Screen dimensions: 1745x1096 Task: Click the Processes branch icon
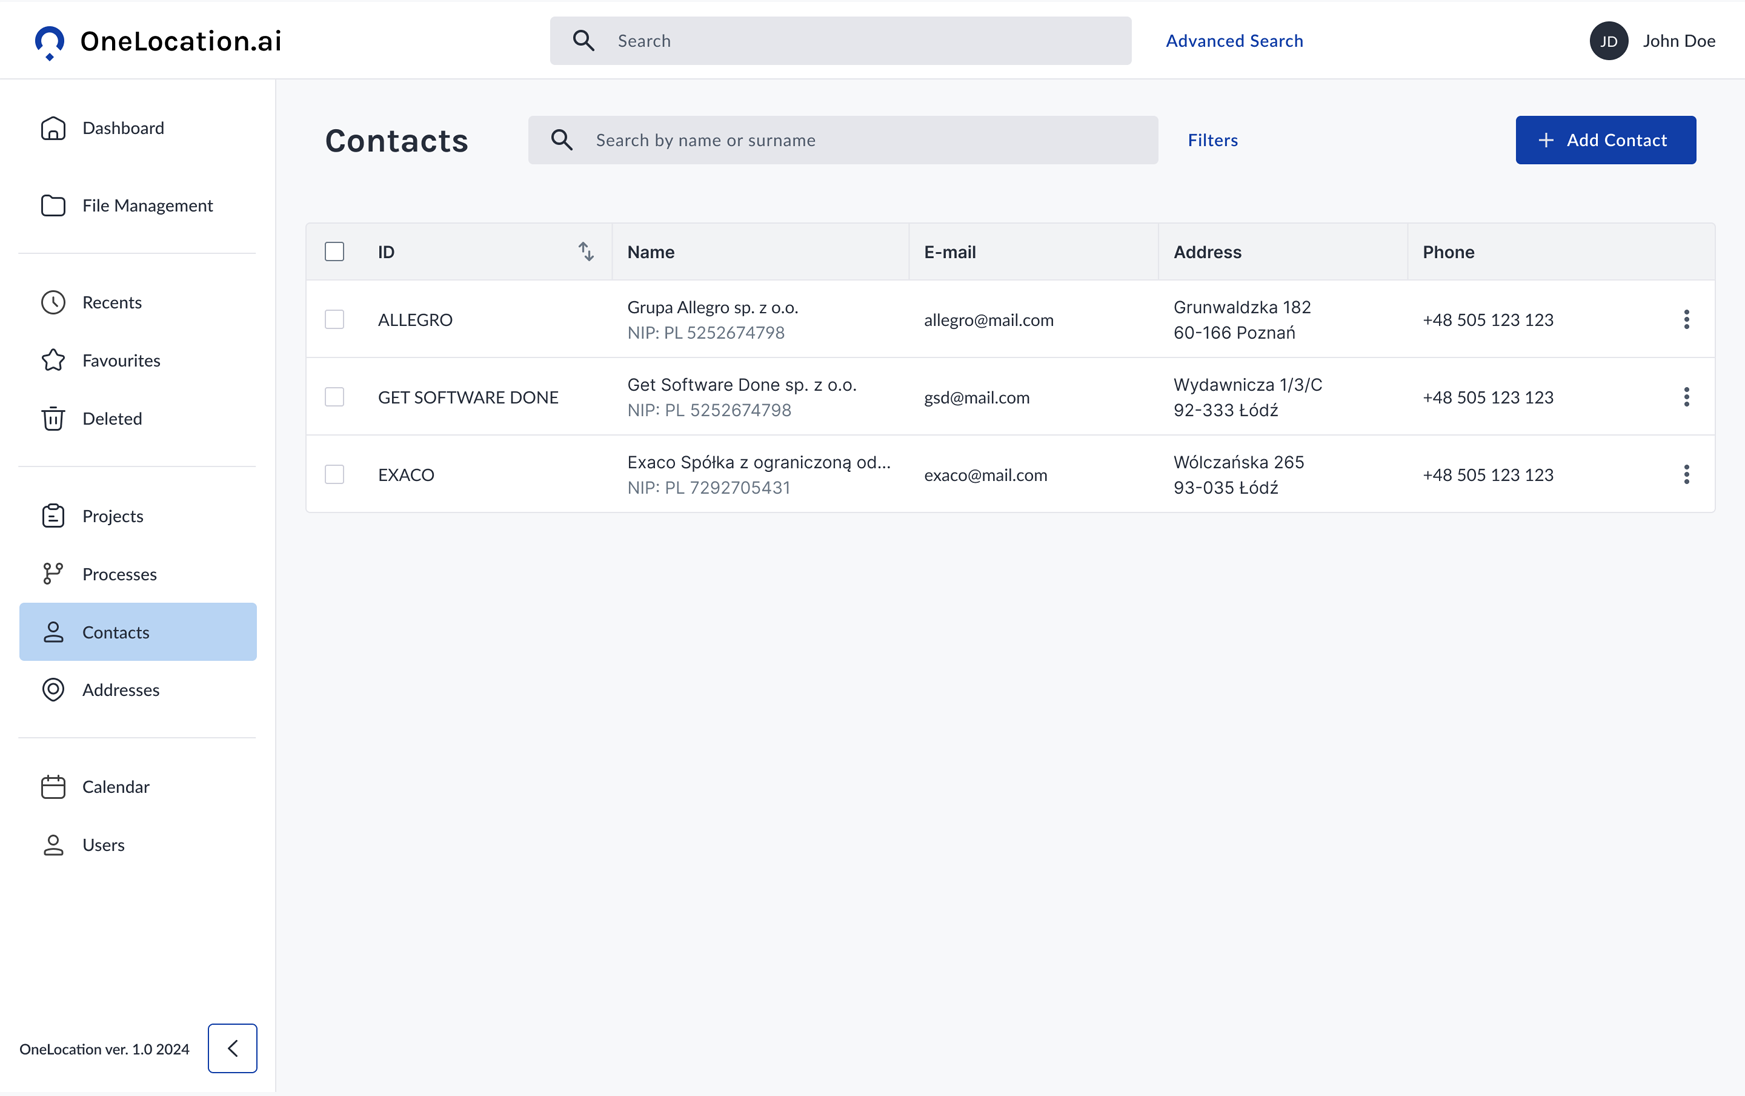(53, 574)
